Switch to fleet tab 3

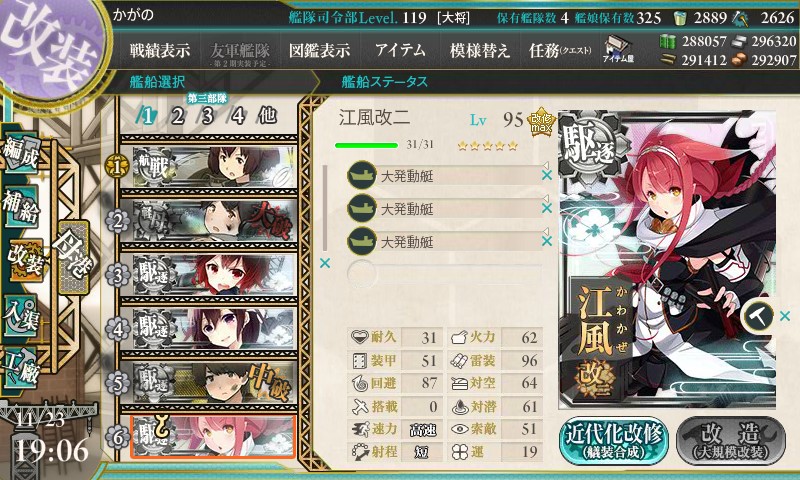pos(207,116)
